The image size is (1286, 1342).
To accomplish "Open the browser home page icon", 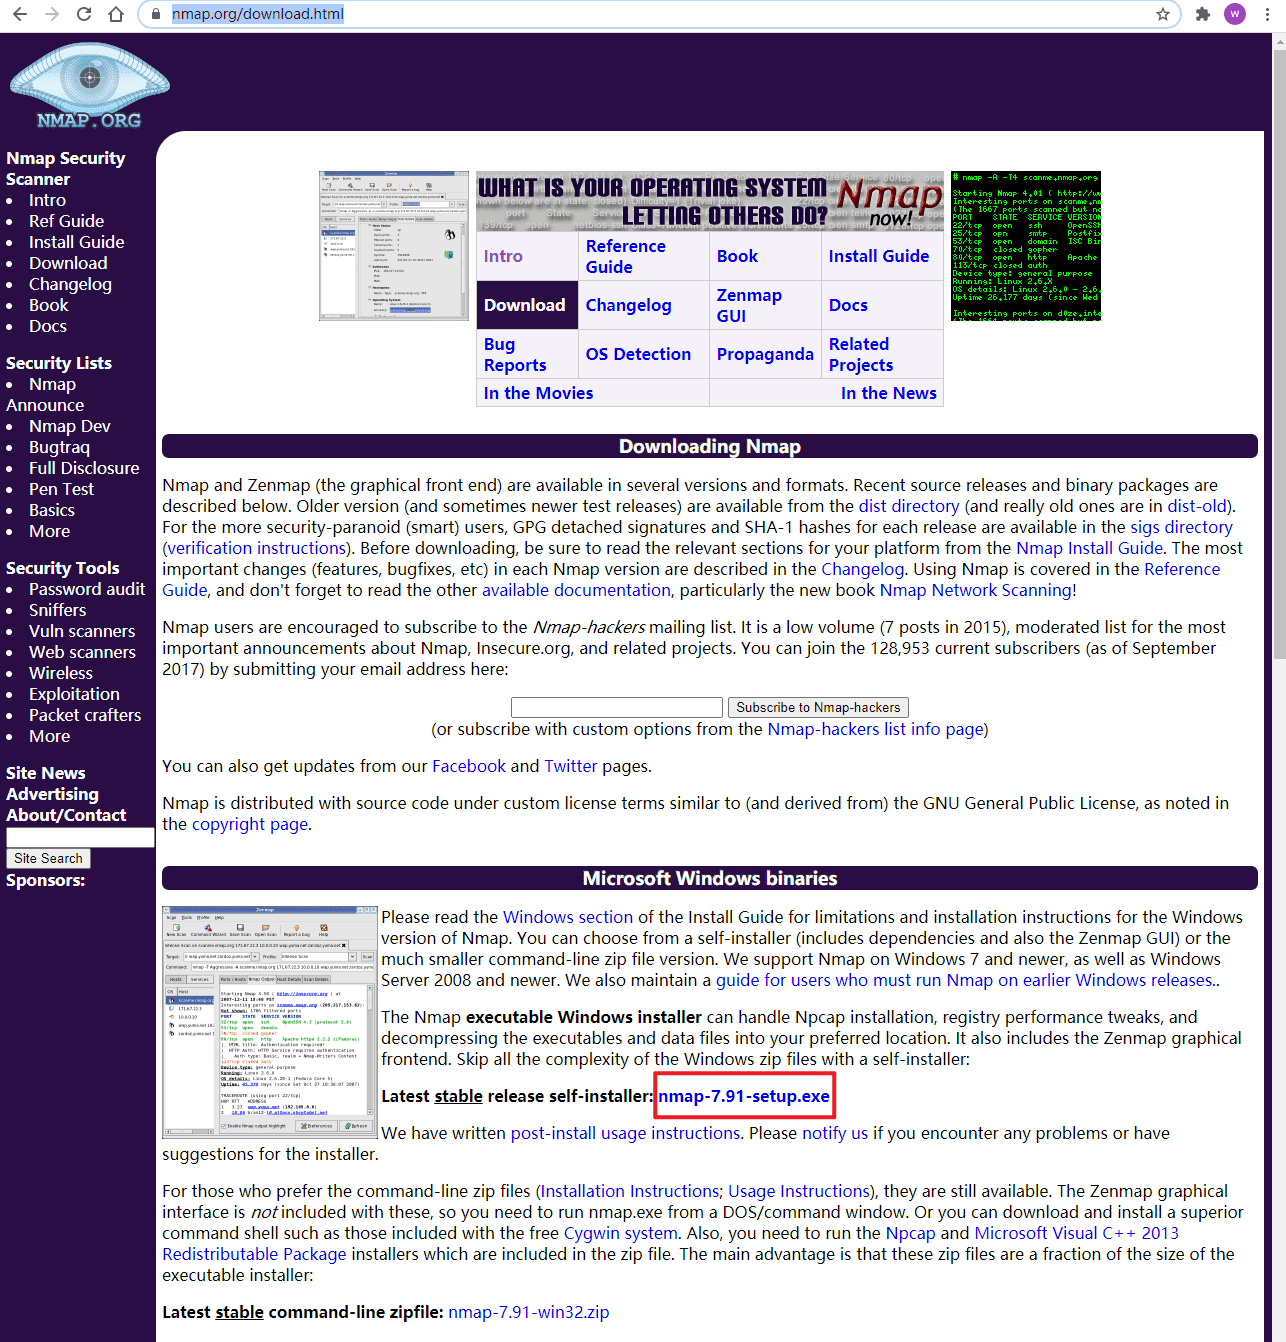I will pos(116,14).
